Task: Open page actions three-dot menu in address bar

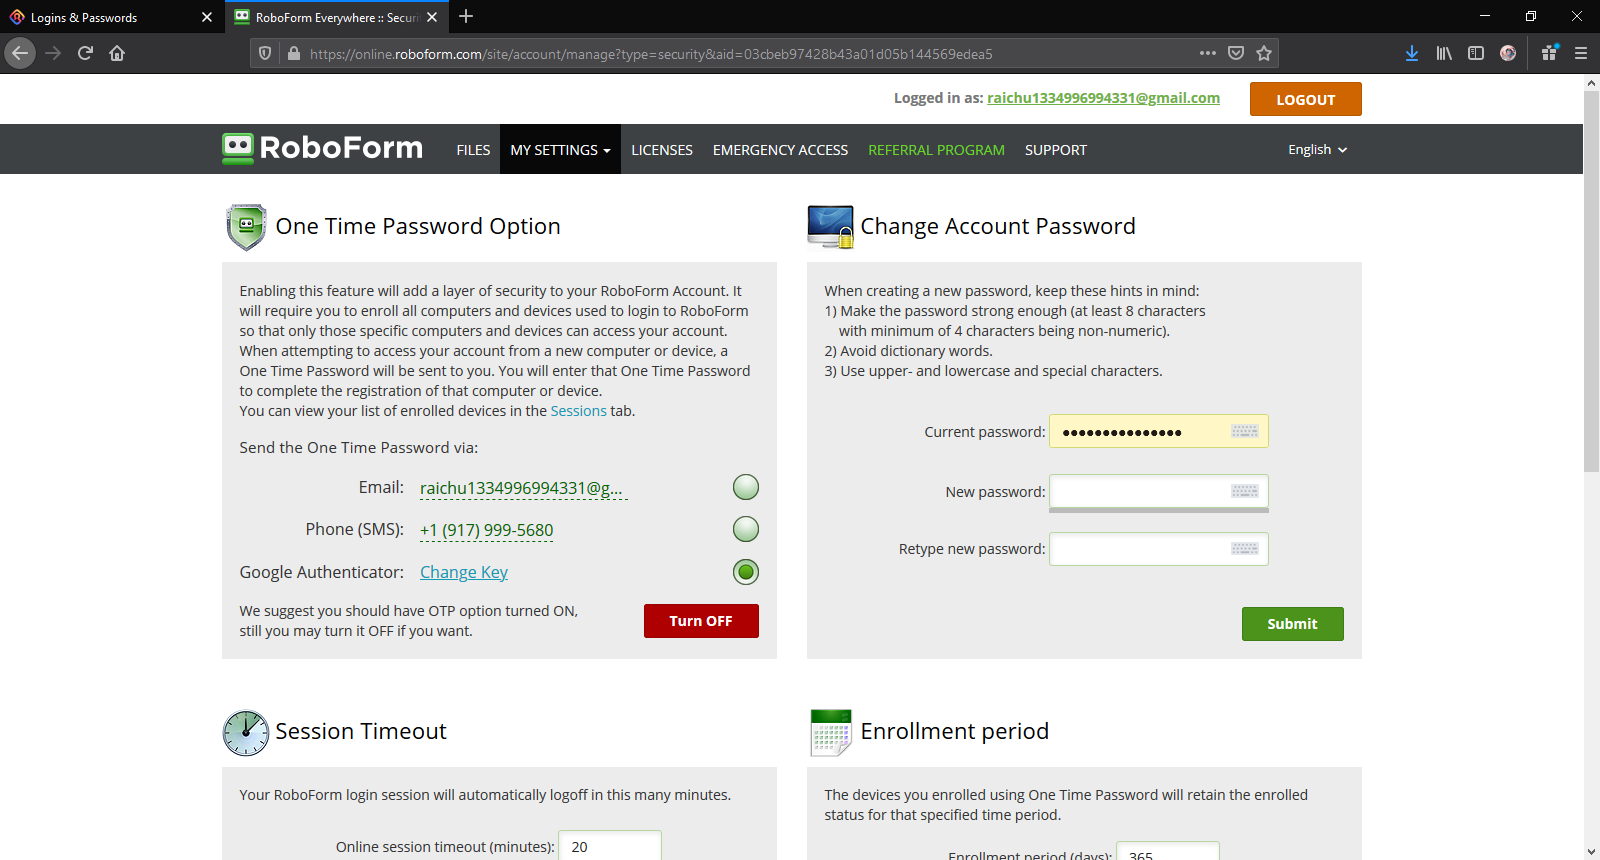Action: [1208, 53]
